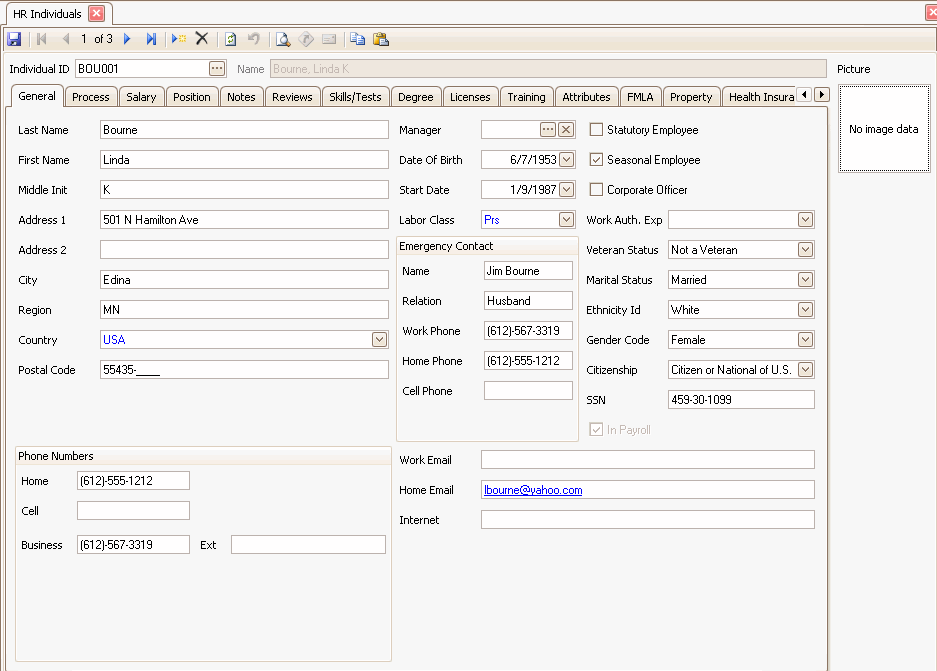Click into the Work Email field
Image resolution: width=937 pixels, height=671 pixels.
pyautogui.click(x=647, y=460)
